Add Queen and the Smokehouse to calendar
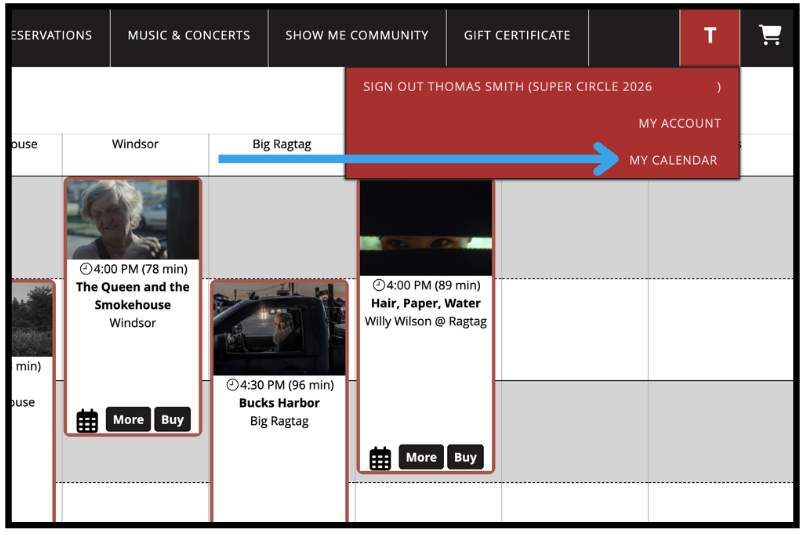 (x=87, y=420)
